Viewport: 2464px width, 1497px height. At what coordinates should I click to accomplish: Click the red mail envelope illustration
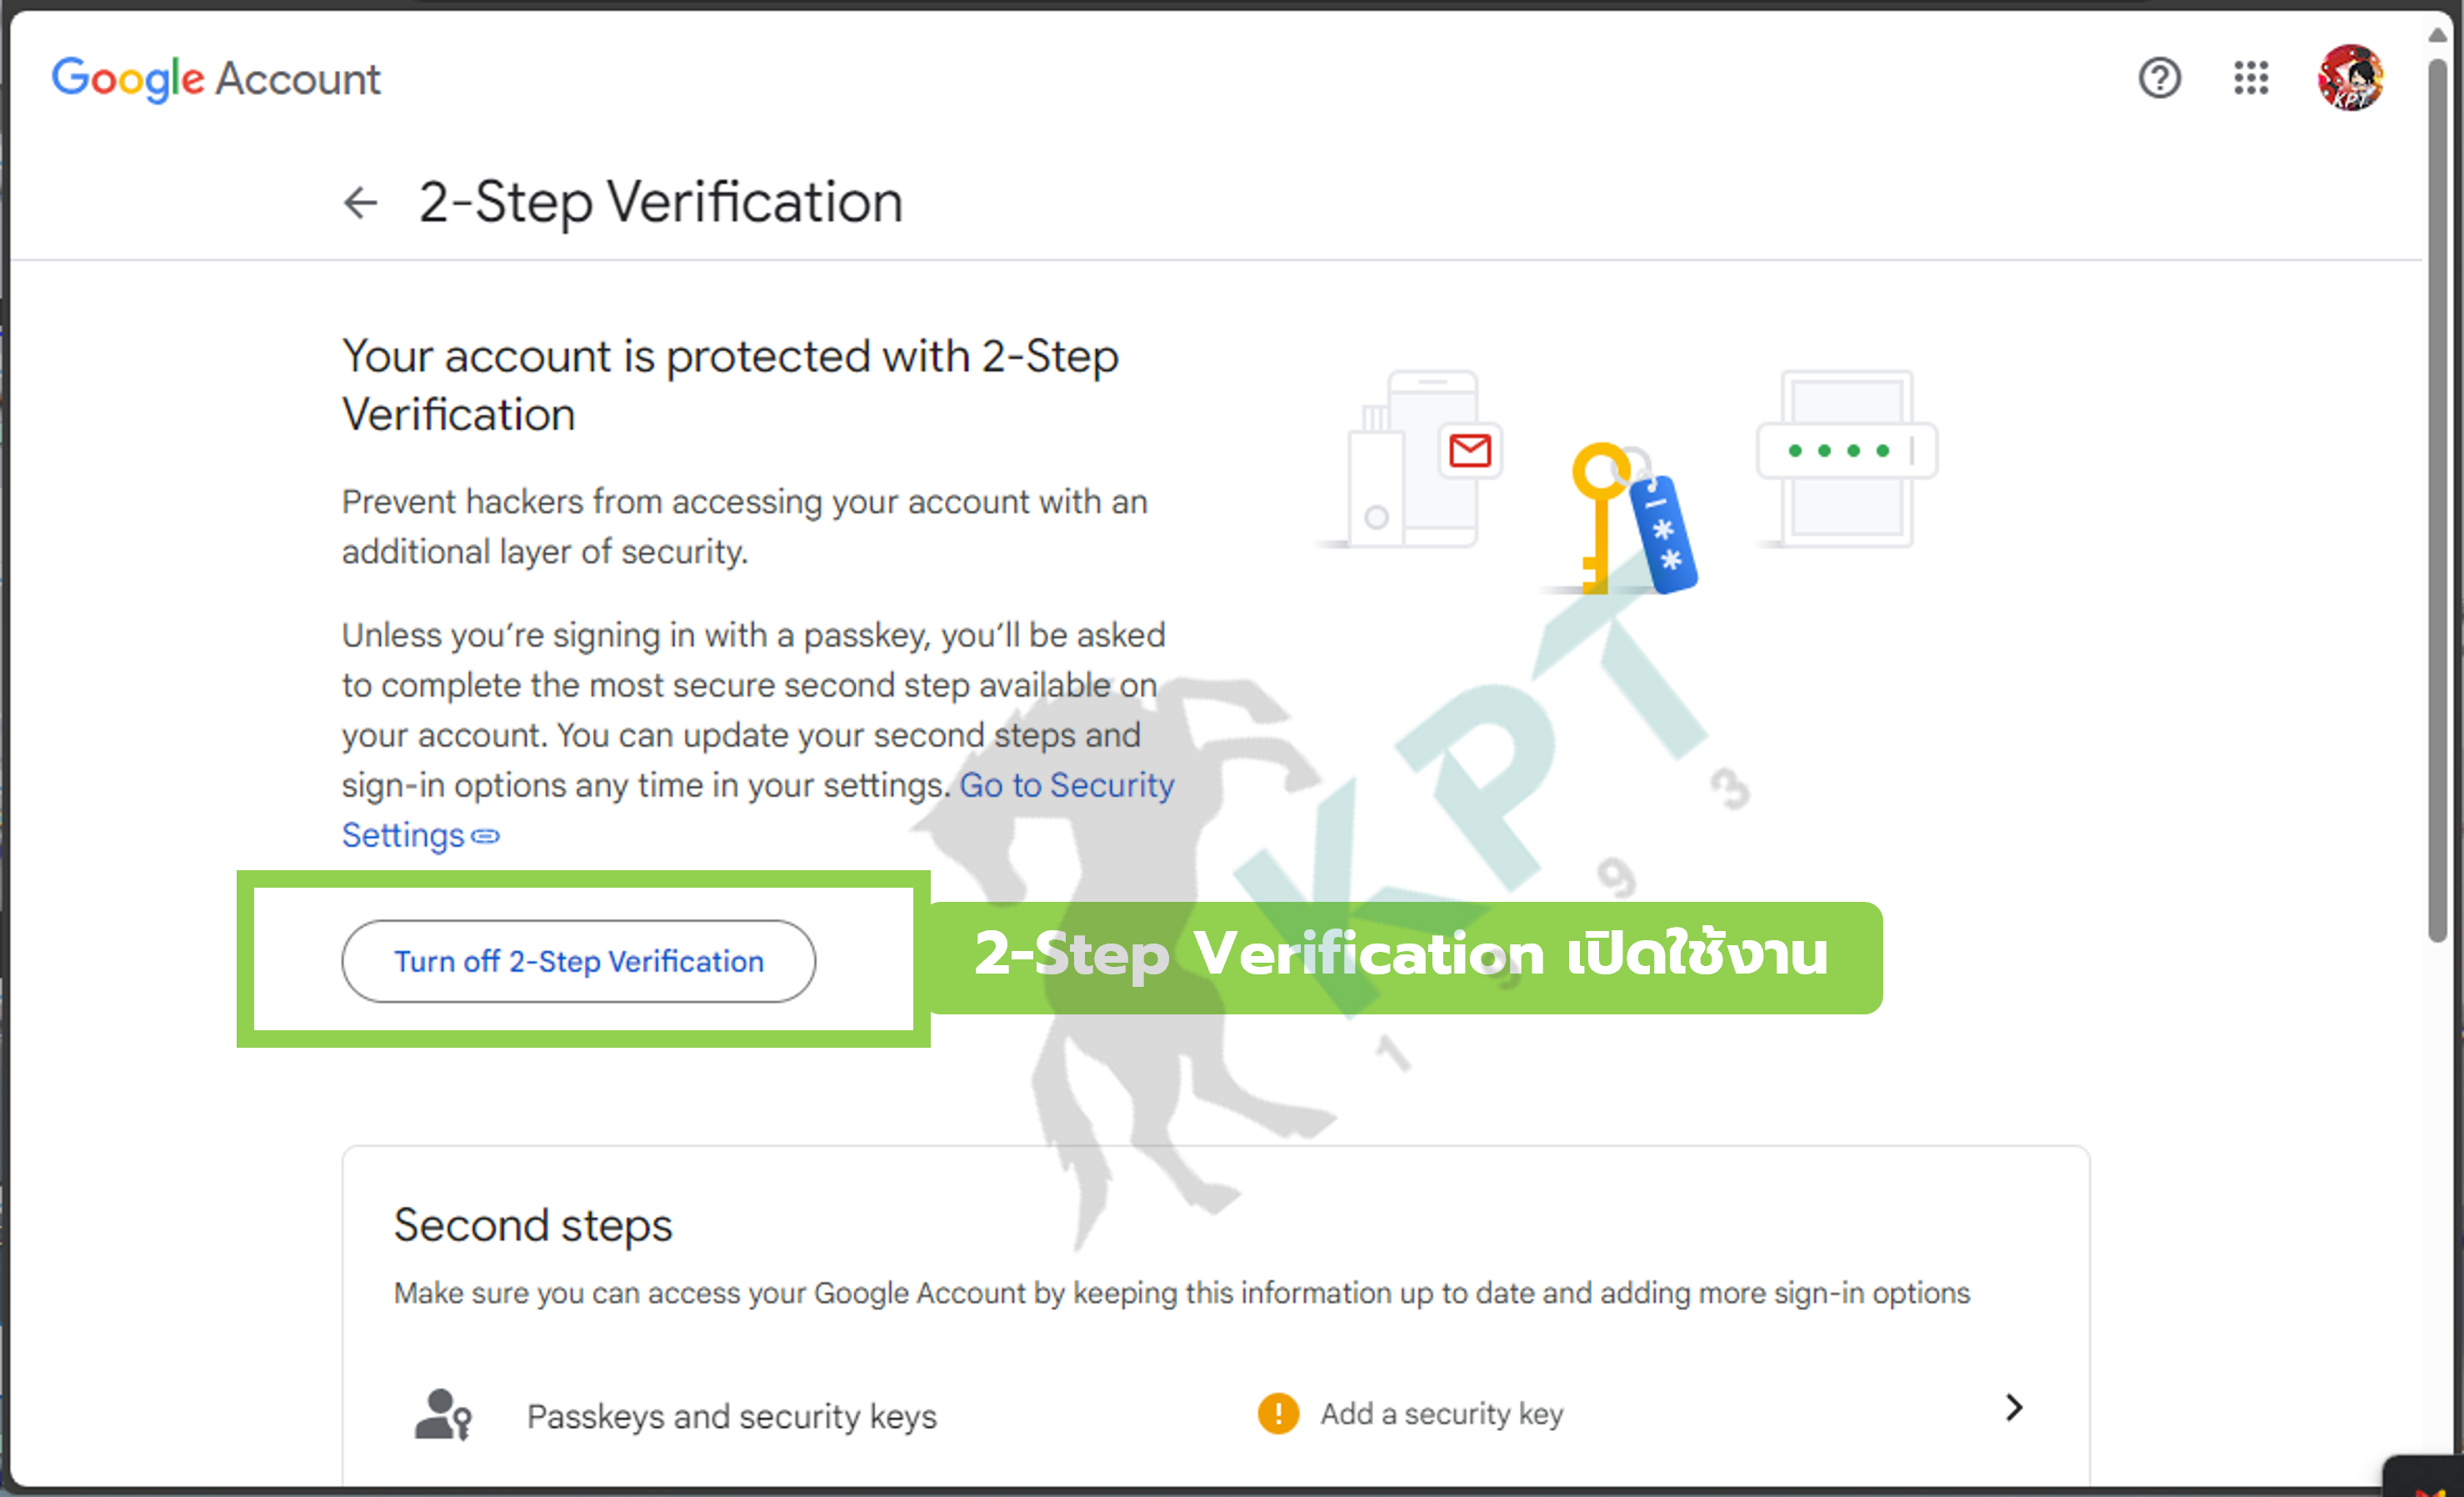click(1469, 451)
